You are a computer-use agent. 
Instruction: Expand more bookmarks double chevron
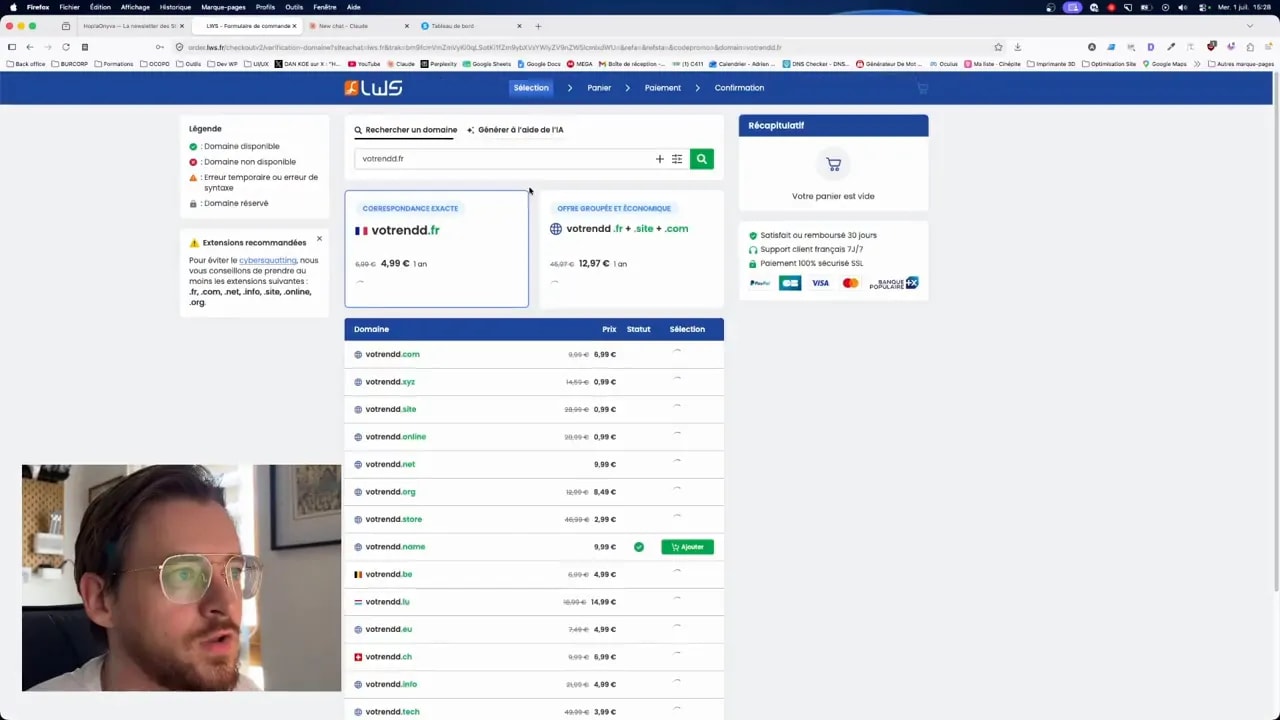(x=1197, y=64)
